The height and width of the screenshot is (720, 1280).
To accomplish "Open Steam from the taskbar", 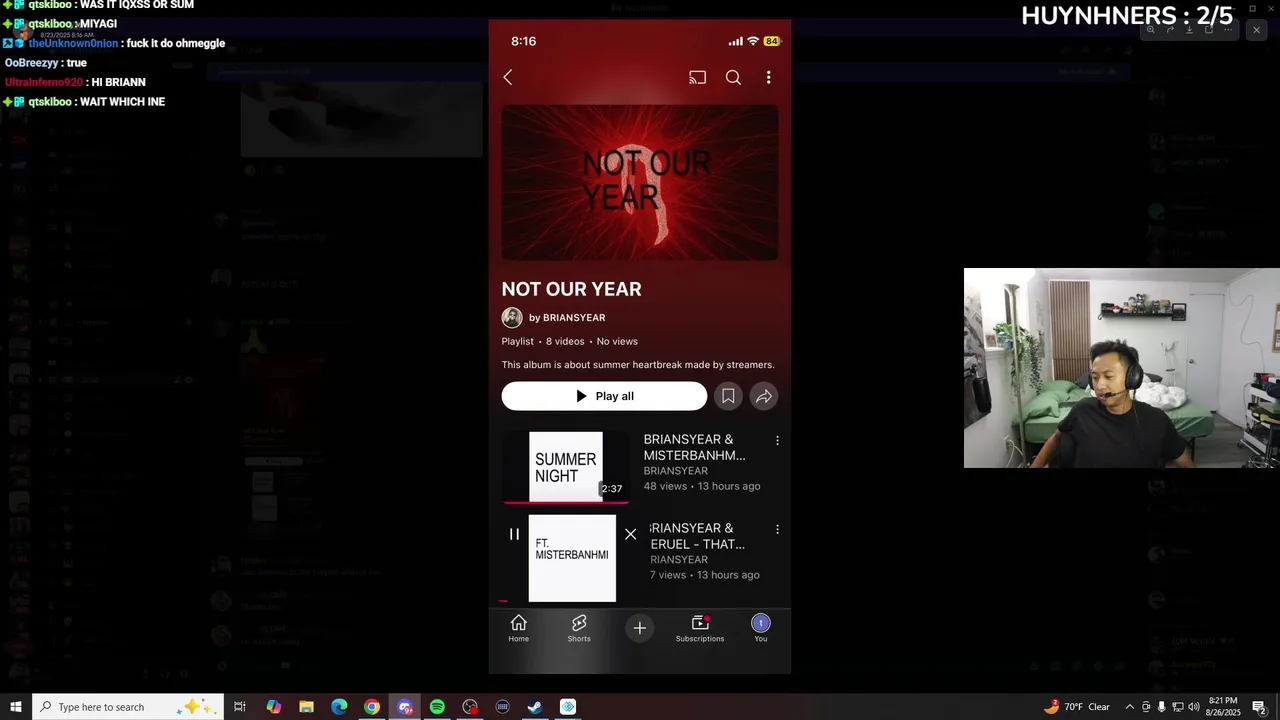I will point(535,707).
